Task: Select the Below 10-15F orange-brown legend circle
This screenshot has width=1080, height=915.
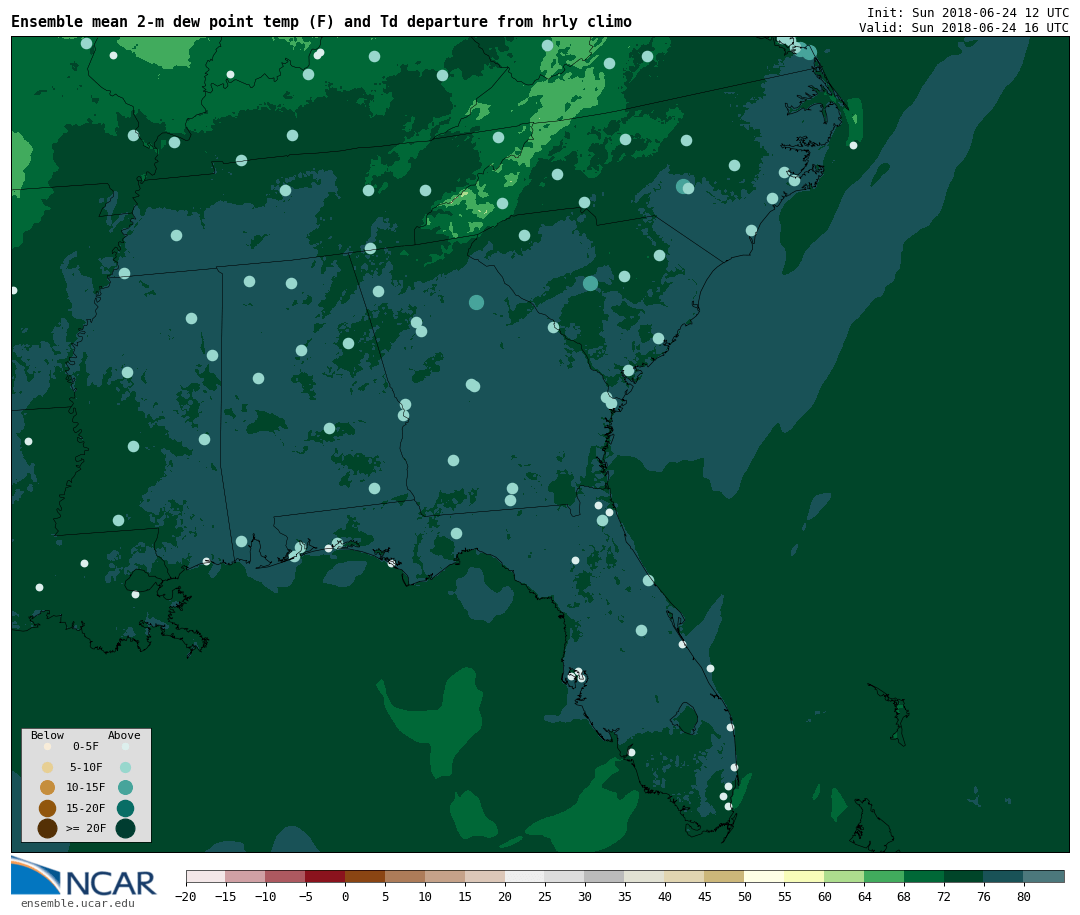Action: tap(48, 788)
